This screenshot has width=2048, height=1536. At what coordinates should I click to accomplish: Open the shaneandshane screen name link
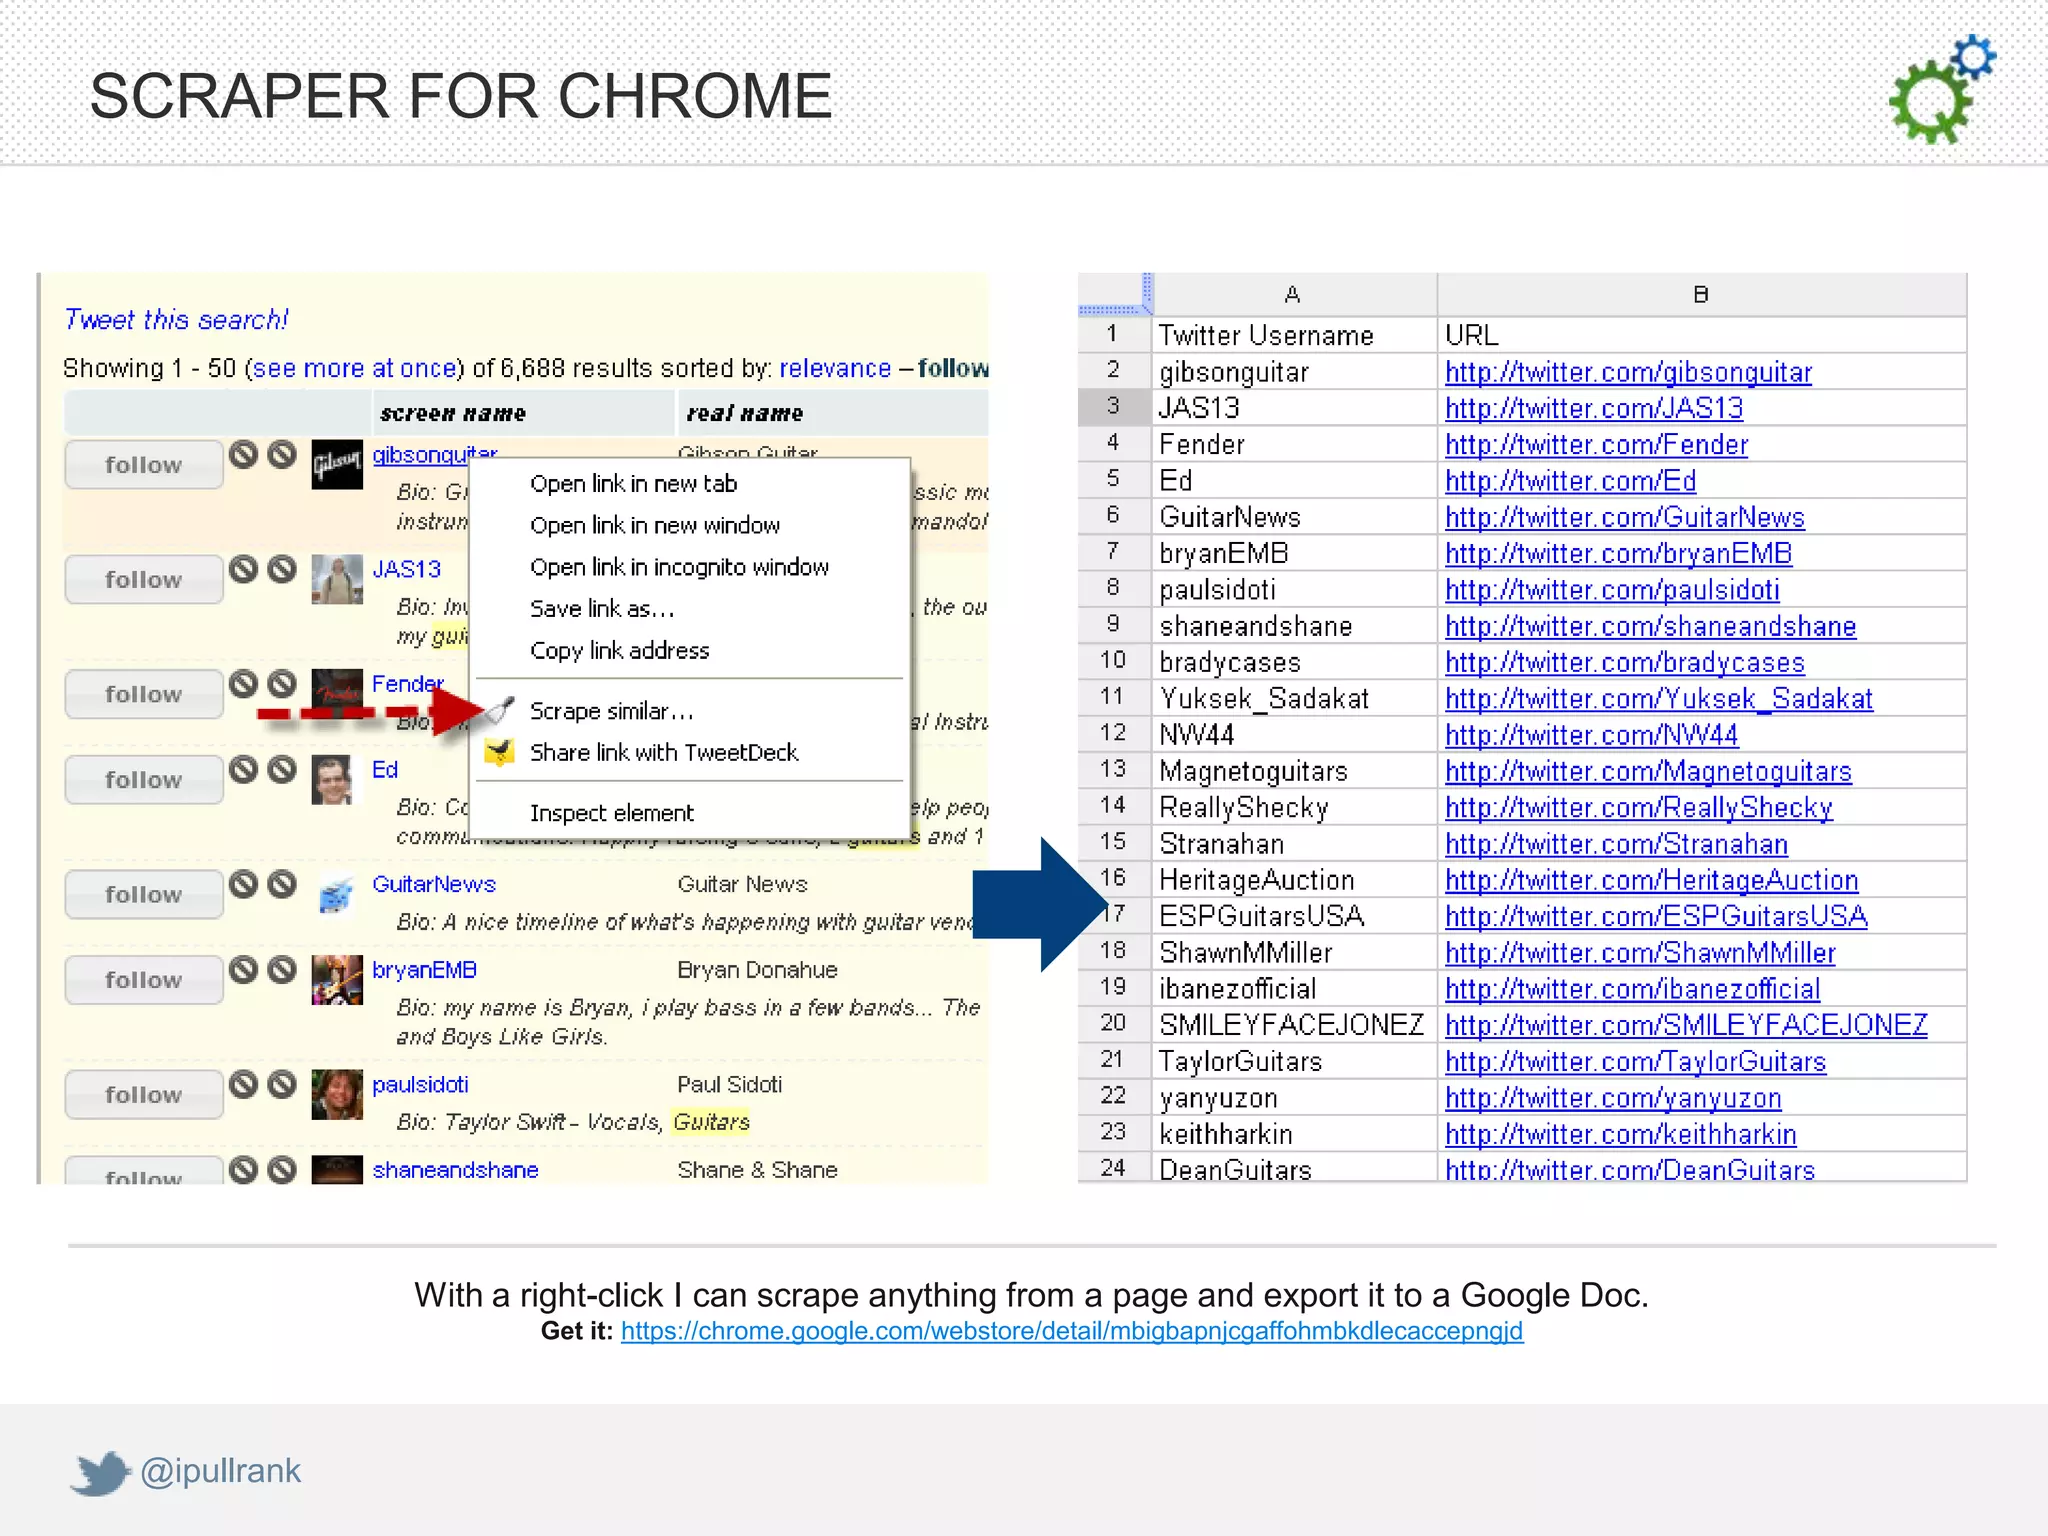tap(455, 1170)
